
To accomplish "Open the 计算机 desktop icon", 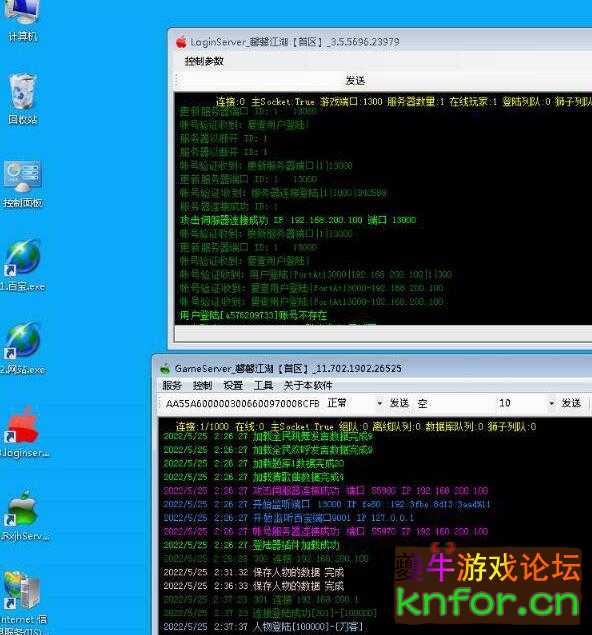I will pos(23,20).
